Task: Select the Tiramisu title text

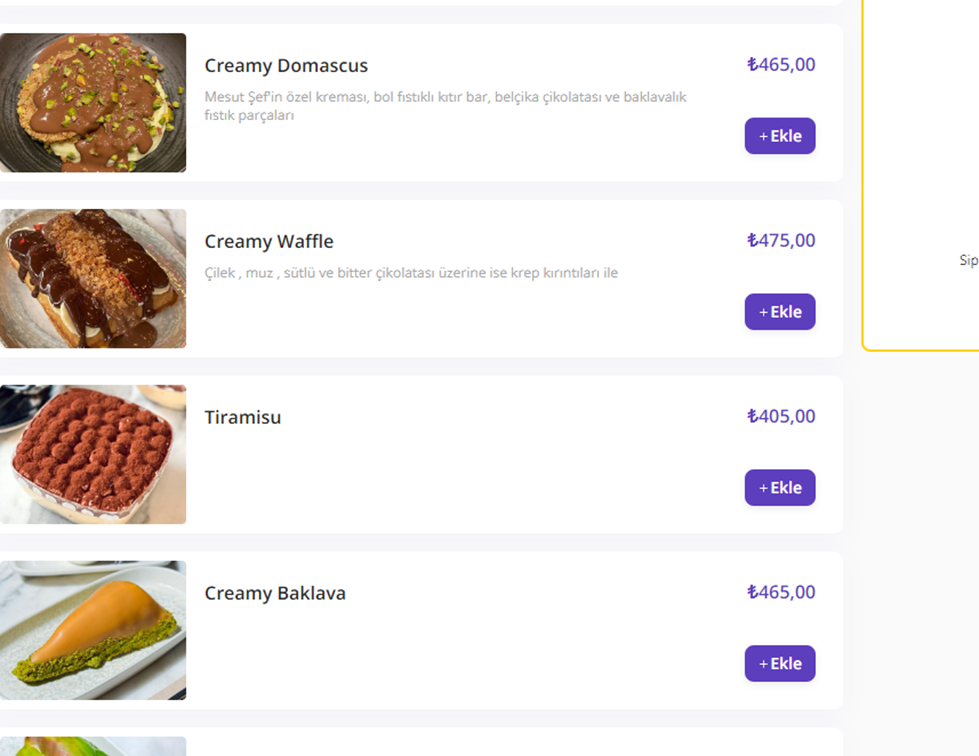Action: (243, 418)
